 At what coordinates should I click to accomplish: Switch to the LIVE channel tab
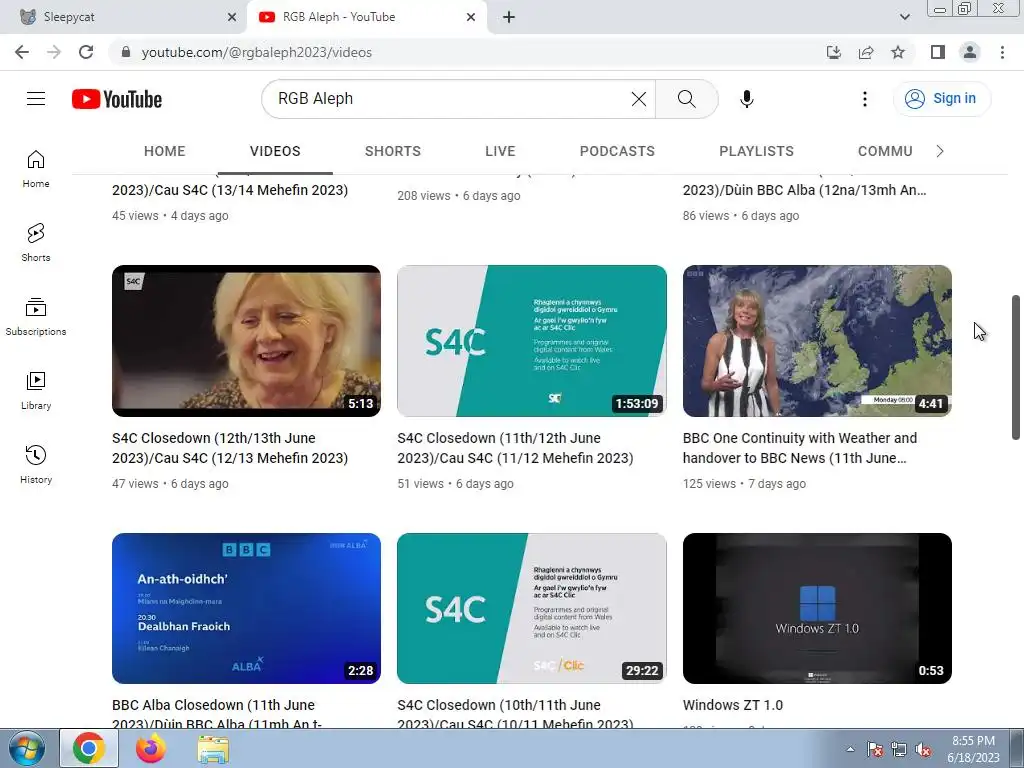[500, 151]
